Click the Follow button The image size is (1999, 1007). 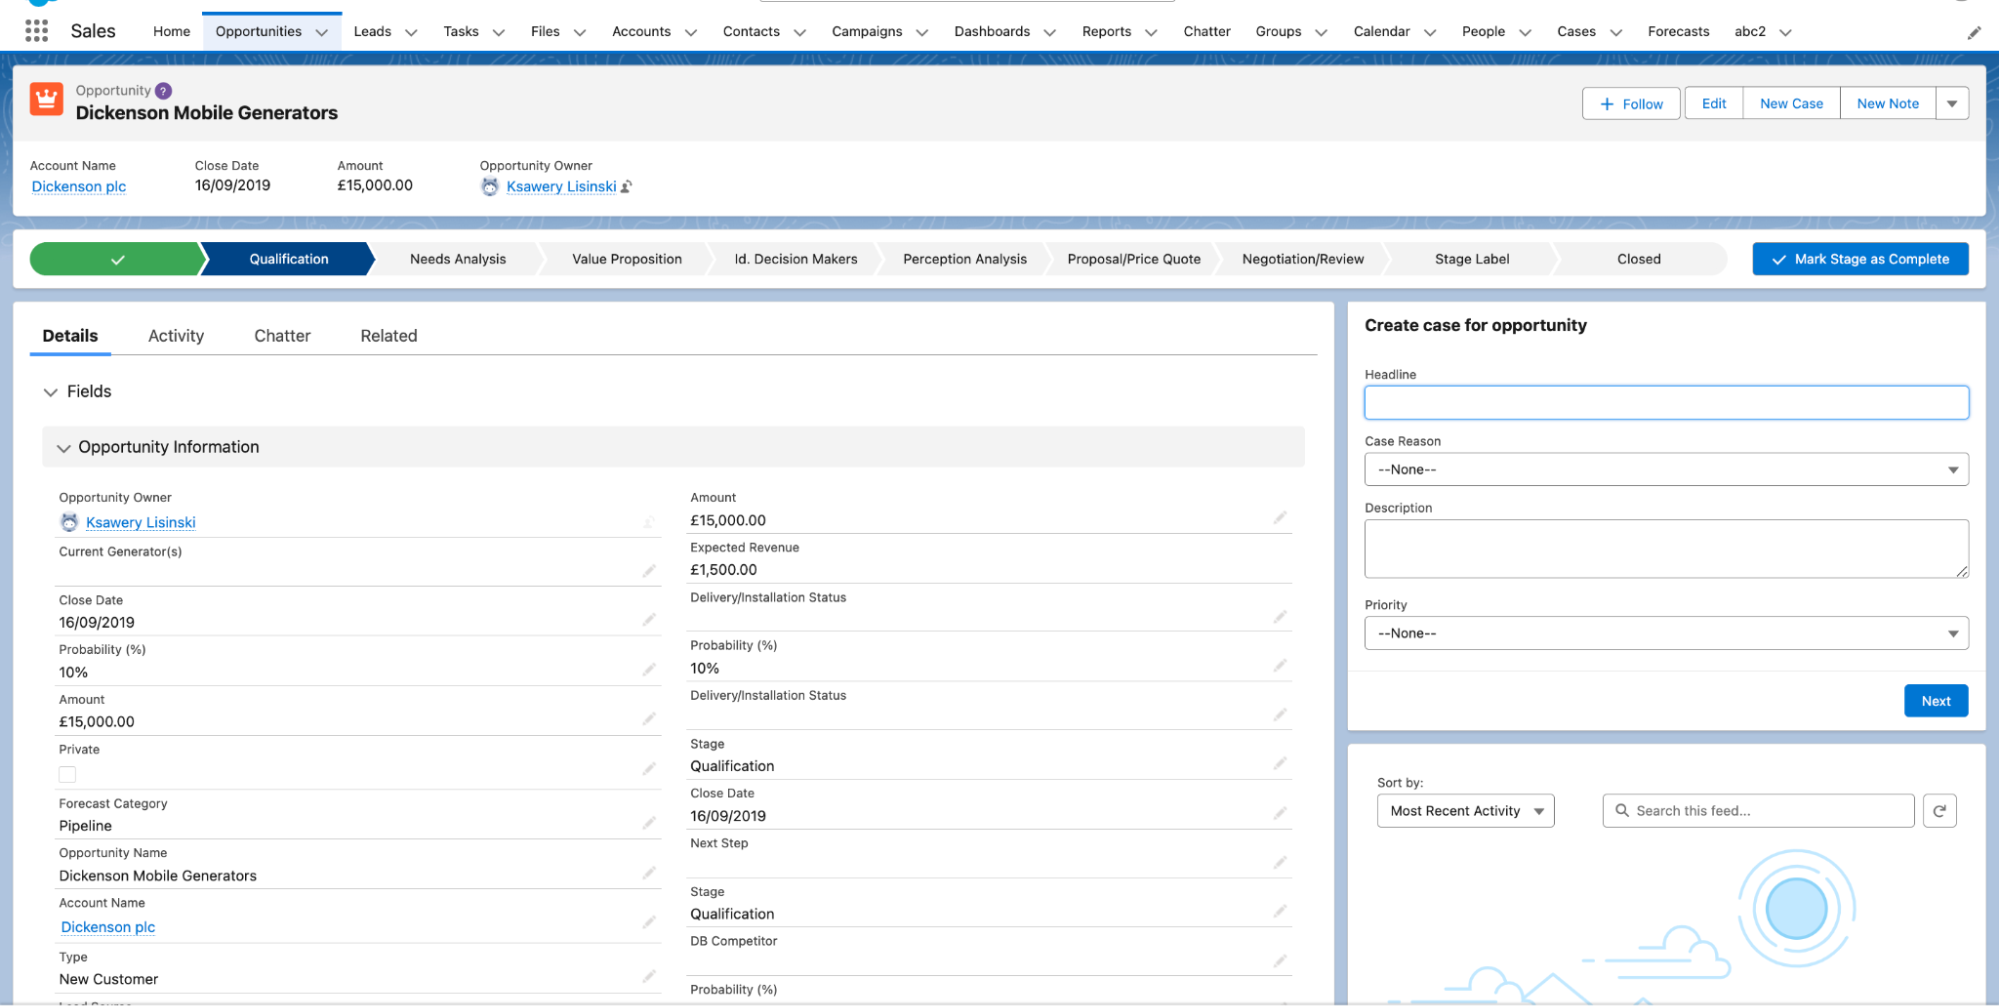tap(1631, 104)
